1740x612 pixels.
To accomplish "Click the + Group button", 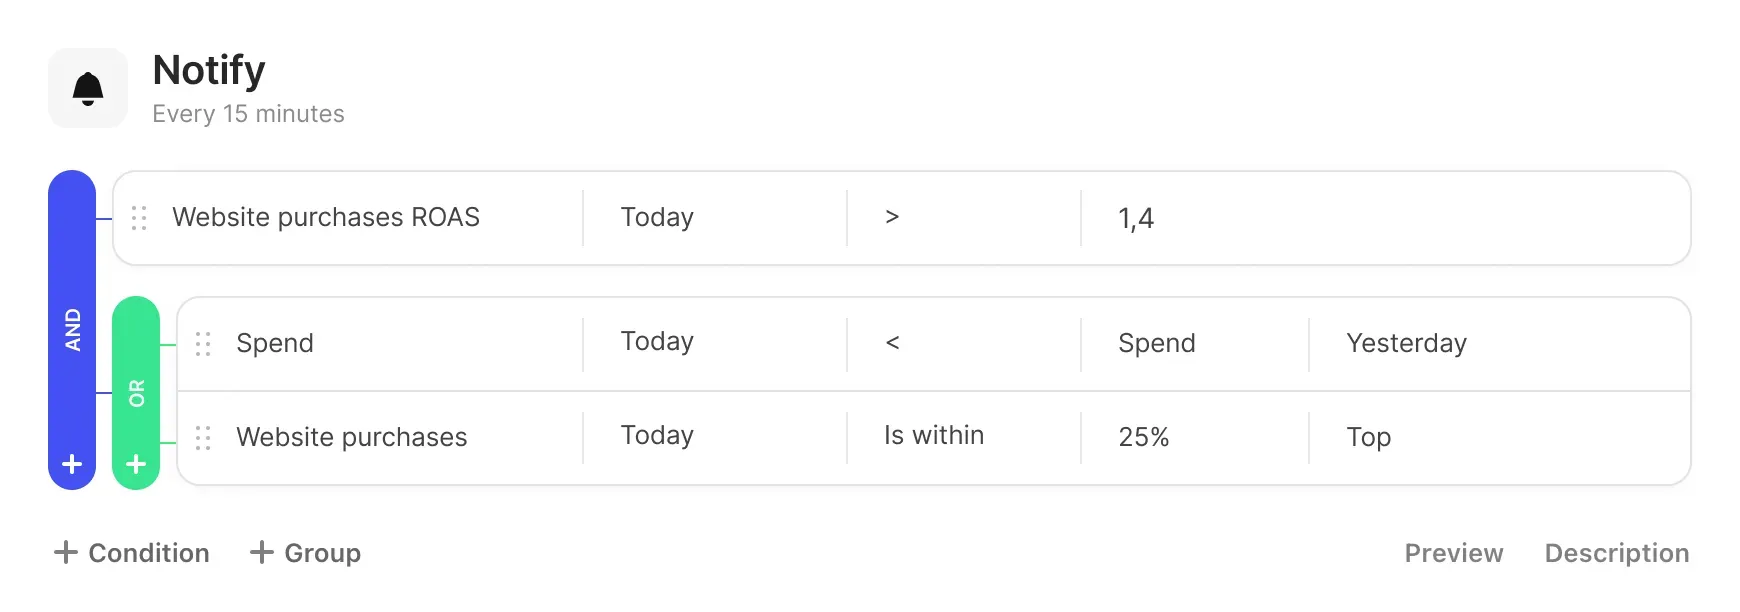I will [305, 553].
